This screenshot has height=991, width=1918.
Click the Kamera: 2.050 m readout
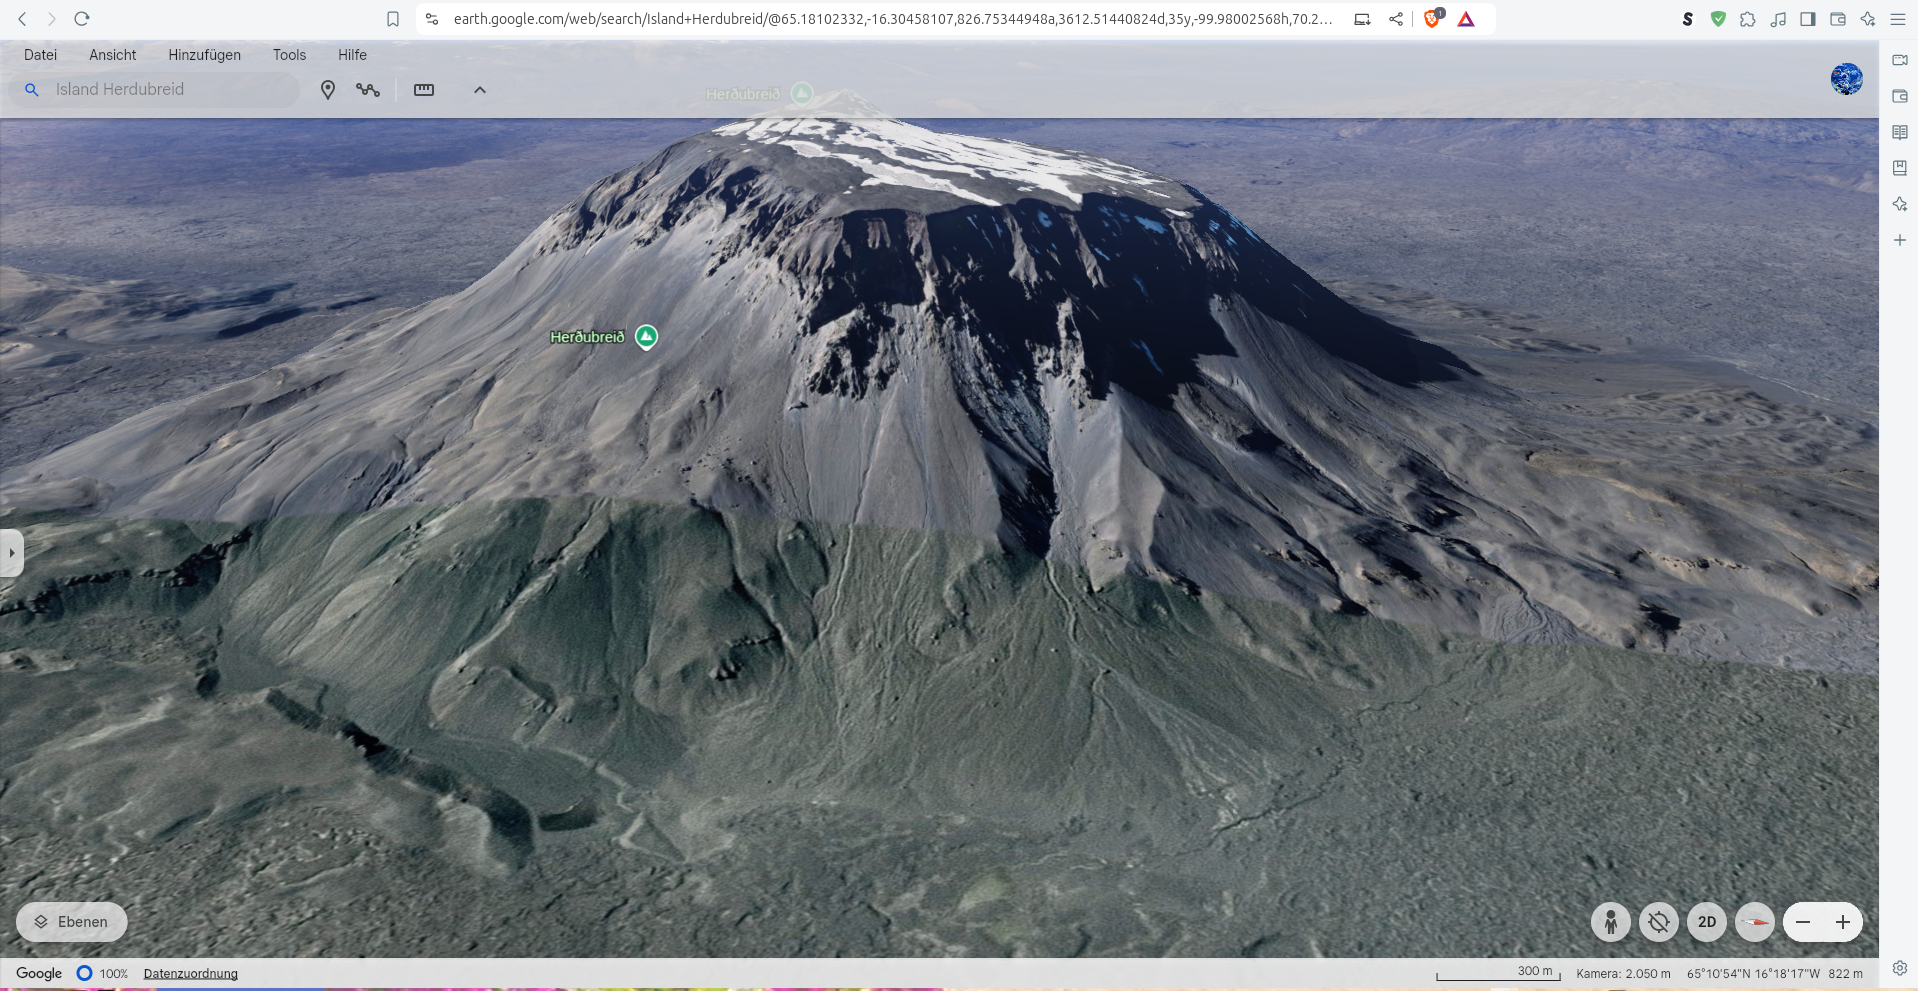click(1623, 974)
